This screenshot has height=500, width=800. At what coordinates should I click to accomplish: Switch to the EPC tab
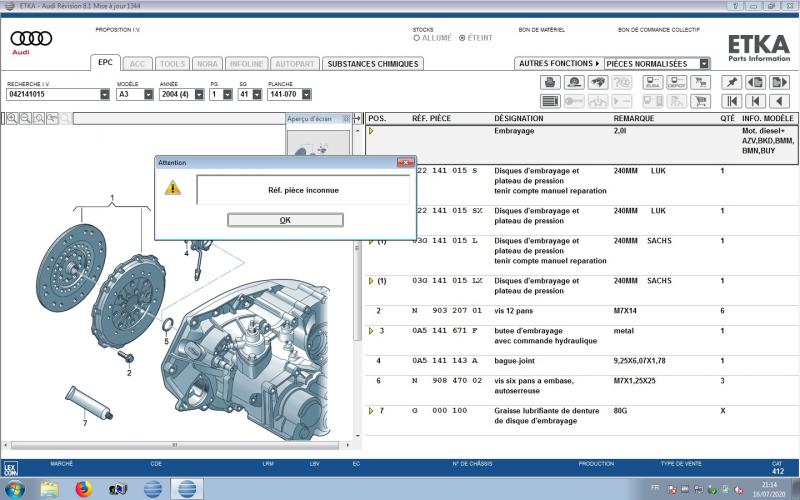pyautogui.click(x=106, y=63)
